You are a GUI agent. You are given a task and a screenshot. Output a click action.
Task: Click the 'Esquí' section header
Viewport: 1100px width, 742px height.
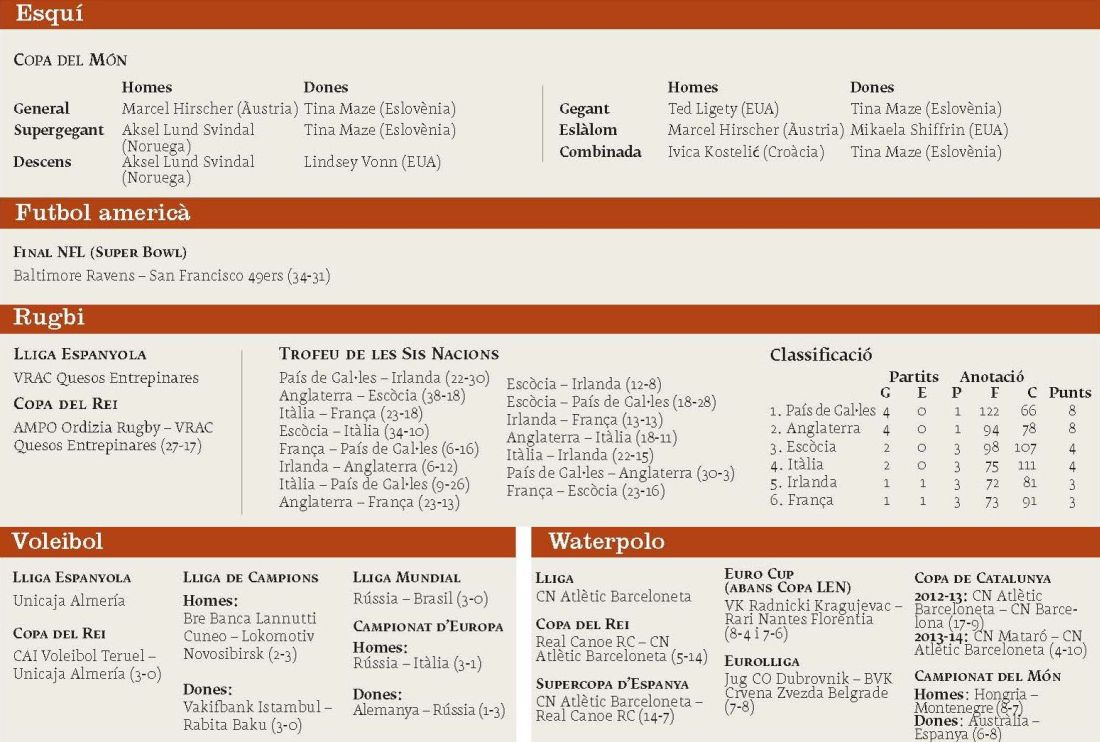[x=49, y=13]
